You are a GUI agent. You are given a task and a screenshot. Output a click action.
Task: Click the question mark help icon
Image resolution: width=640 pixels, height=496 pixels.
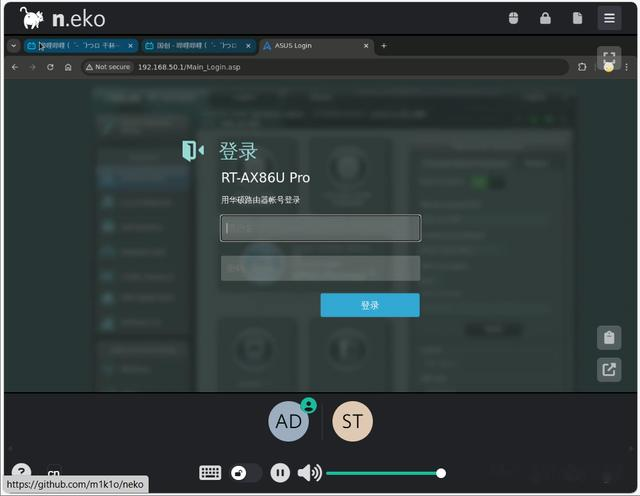click(21, 472)
